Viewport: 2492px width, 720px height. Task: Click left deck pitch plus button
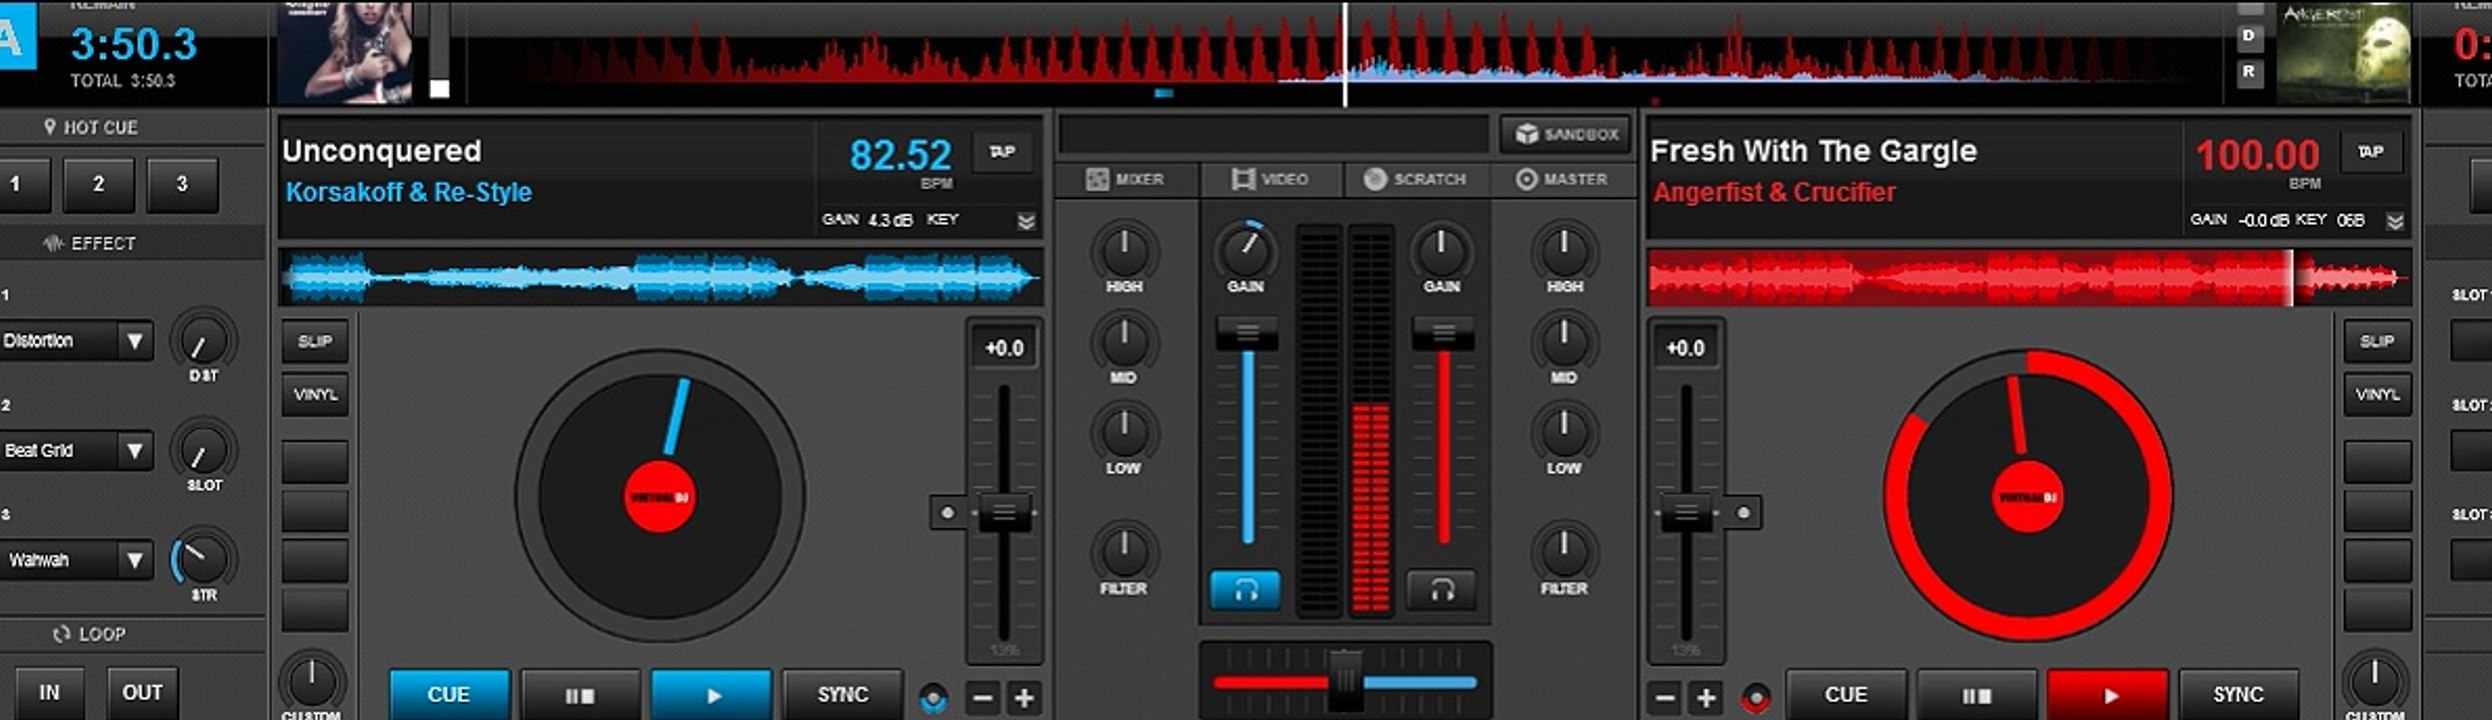coord(1024,697)
